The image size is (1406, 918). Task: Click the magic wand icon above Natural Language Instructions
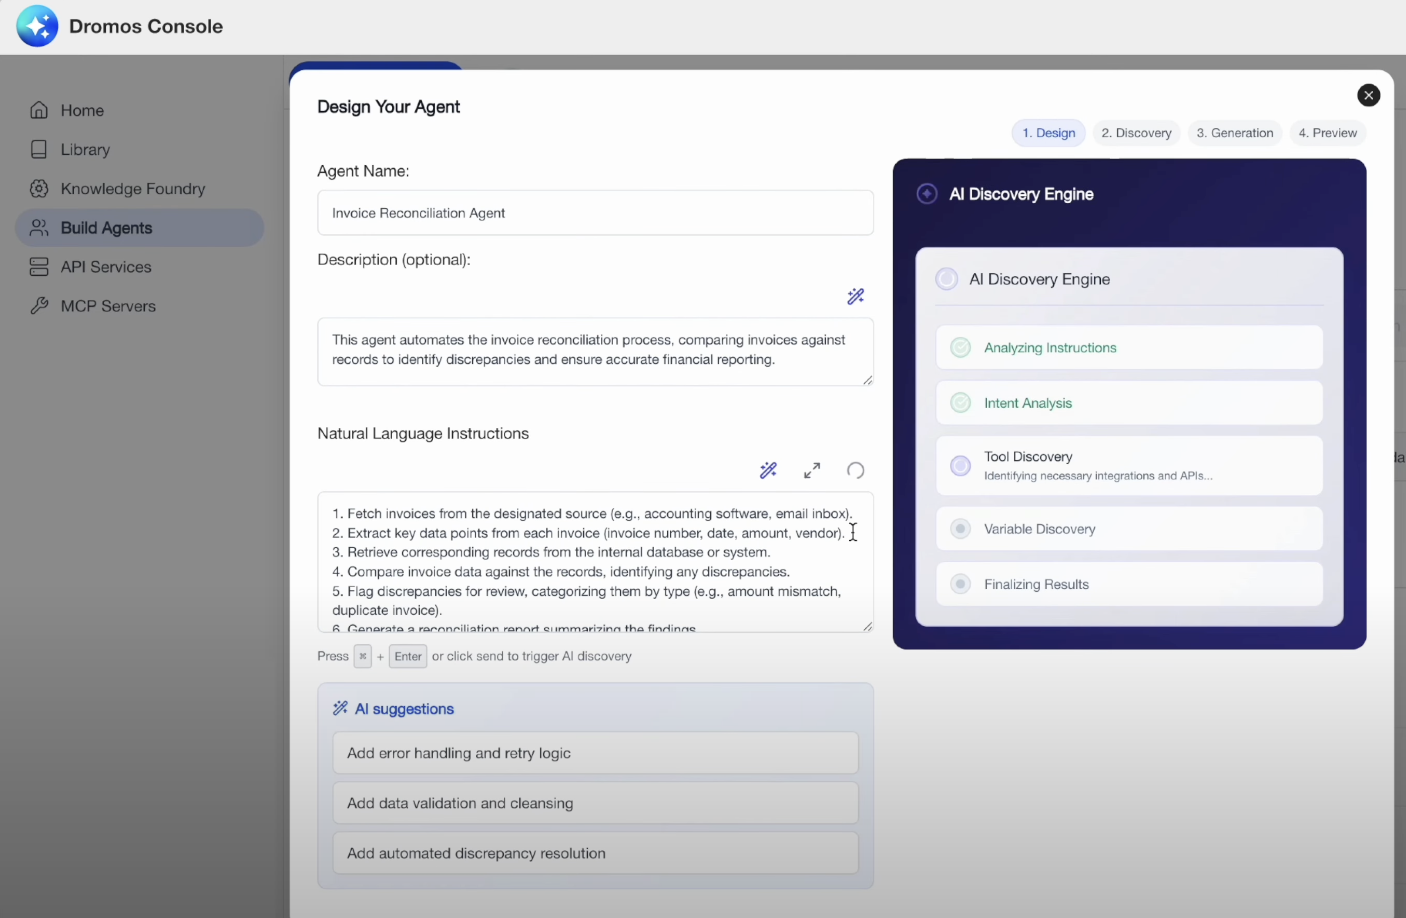(768, 470)
